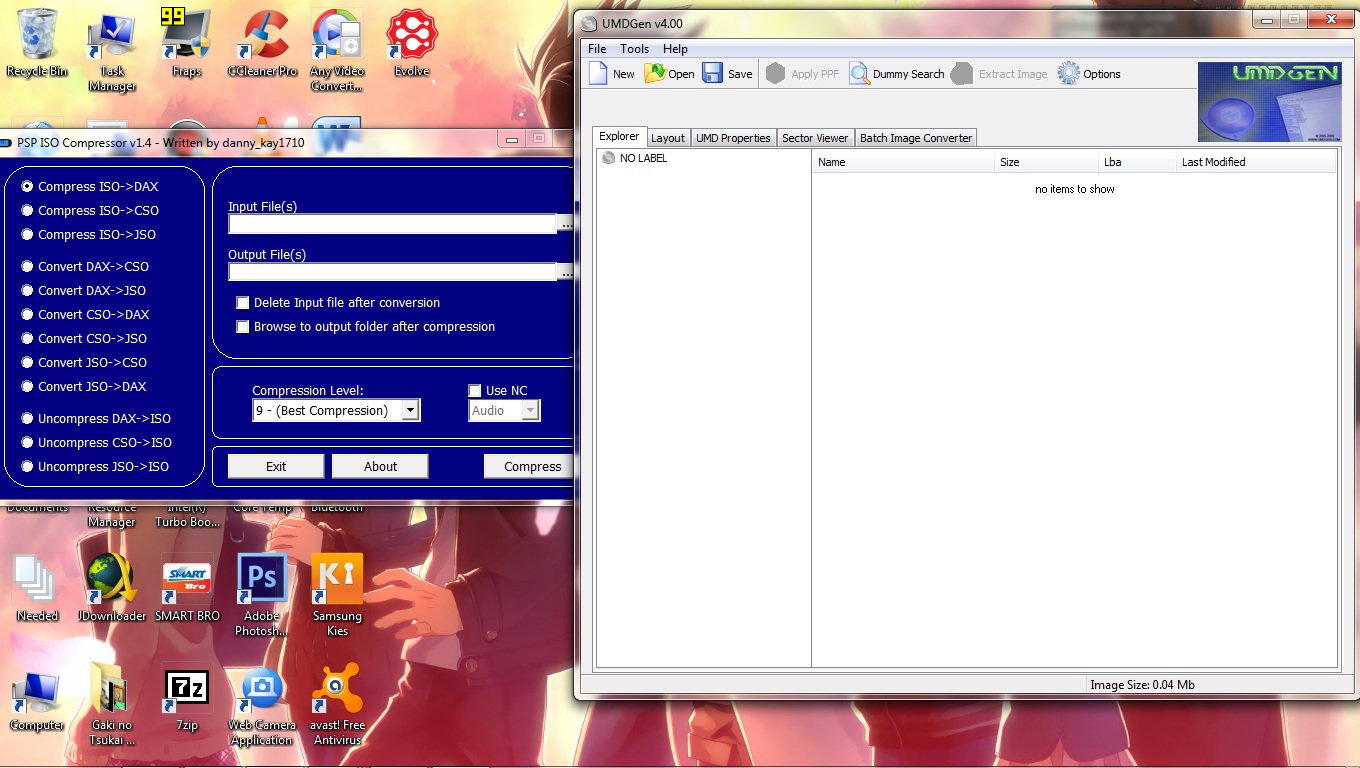Open UMDGen Options gear icon
This screenshot has height=768, width=1360.
coord(1069,73)
